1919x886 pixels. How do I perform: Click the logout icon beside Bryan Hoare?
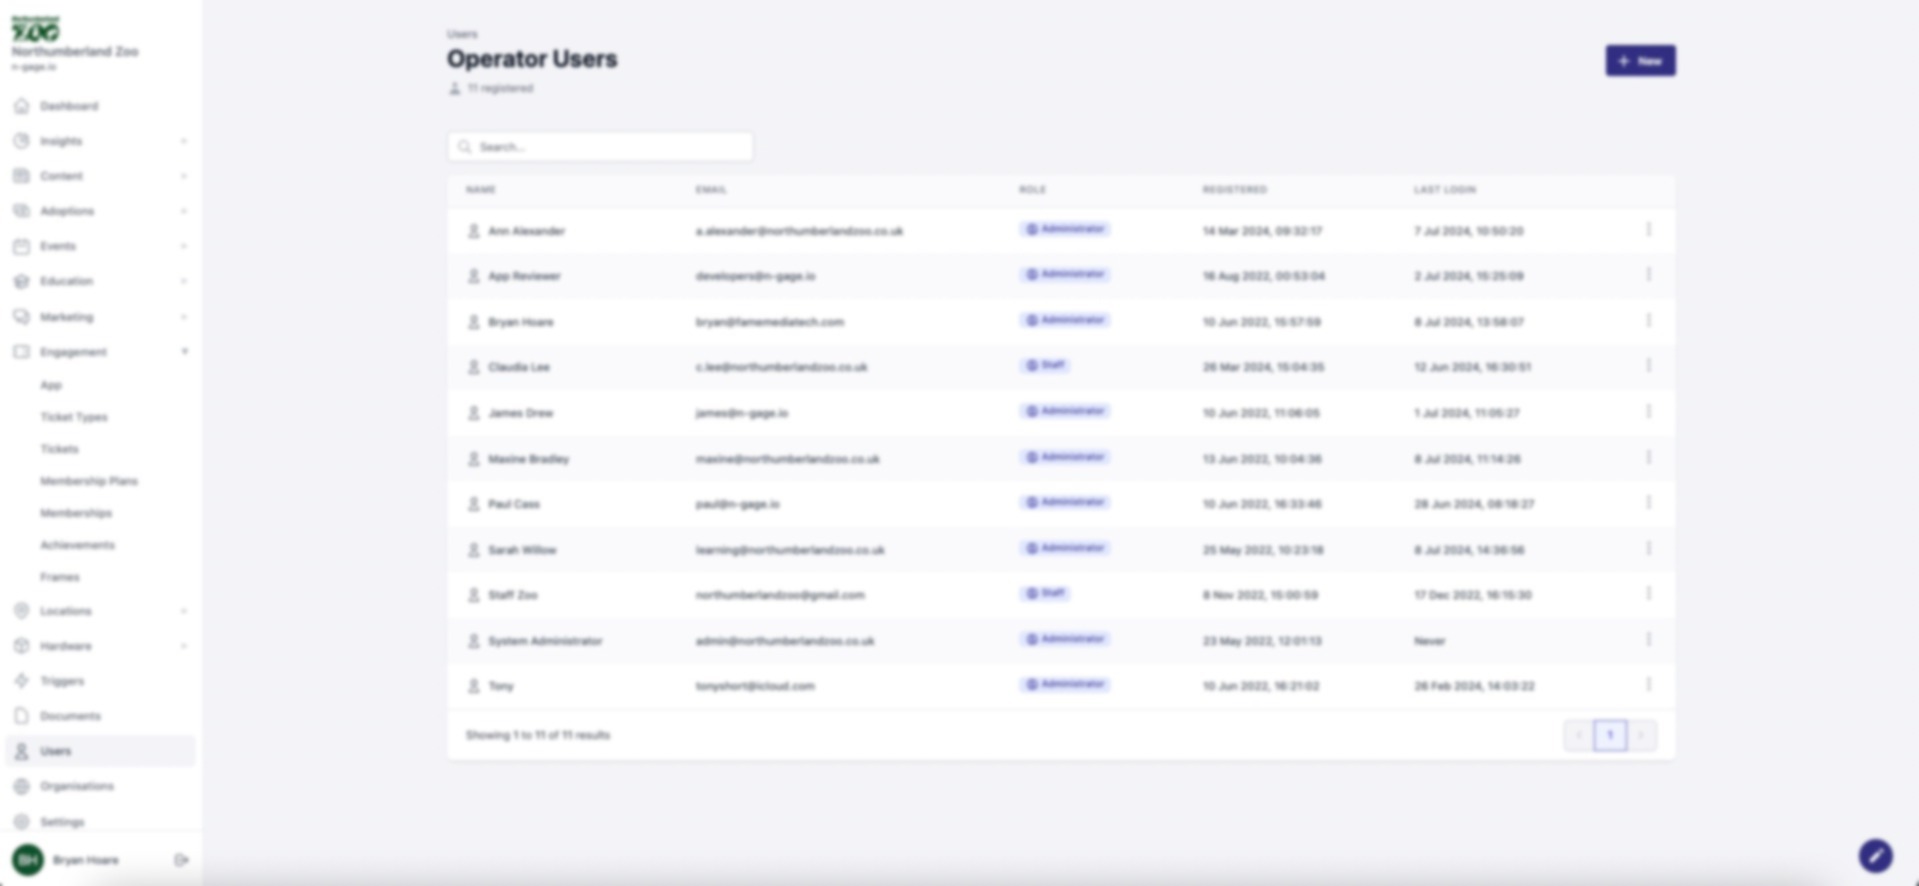pyautogui.click(x=181, y=860)
